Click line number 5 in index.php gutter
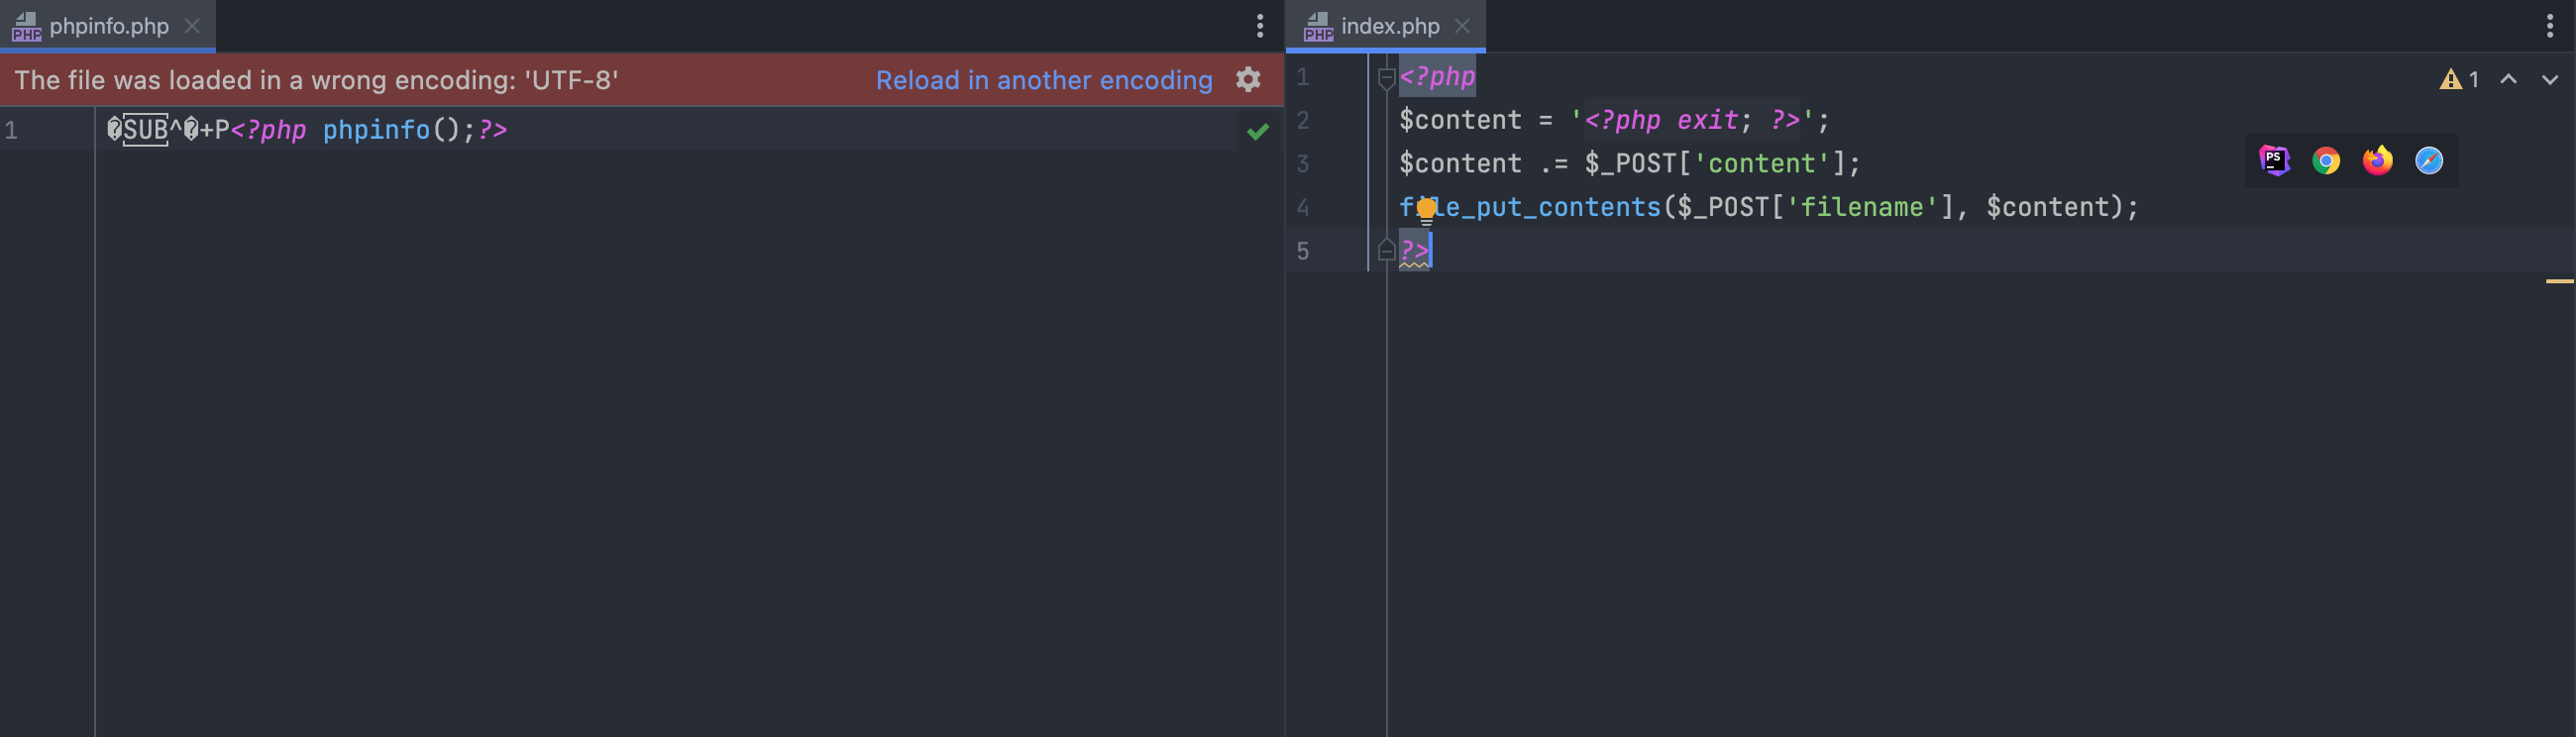This screenshot has height=737, width=2576. point(1302,250)
